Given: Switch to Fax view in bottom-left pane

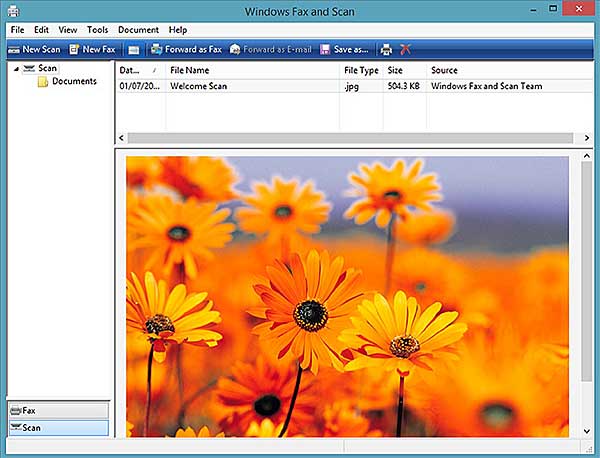Looking at the screenshot, I should (58, 411).
